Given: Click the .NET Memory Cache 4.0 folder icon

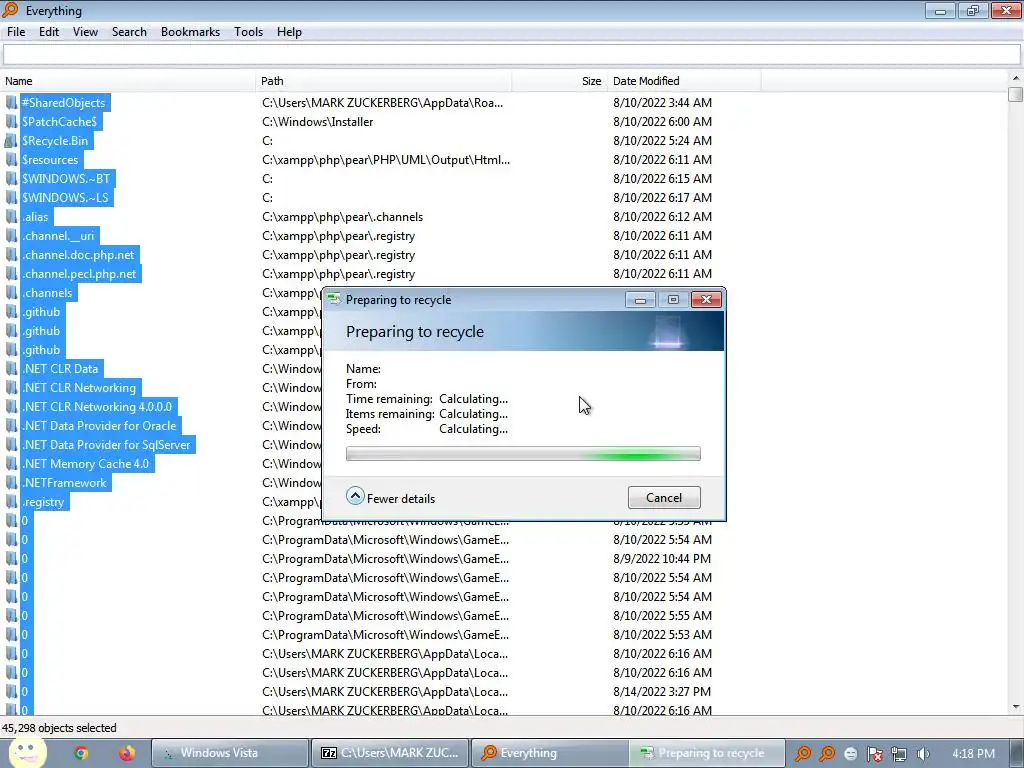Looking at the screenshot, I should tap(11, 464).
